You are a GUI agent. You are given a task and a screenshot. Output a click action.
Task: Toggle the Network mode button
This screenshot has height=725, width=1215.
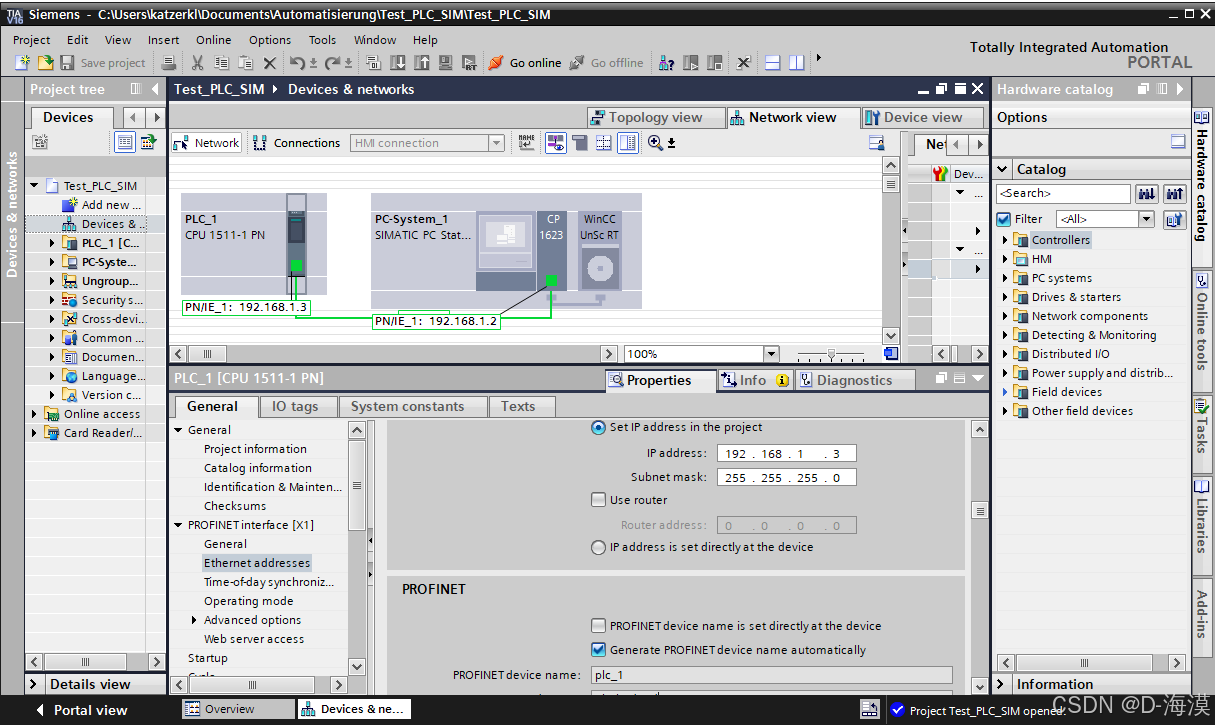(x=206, y=143)
